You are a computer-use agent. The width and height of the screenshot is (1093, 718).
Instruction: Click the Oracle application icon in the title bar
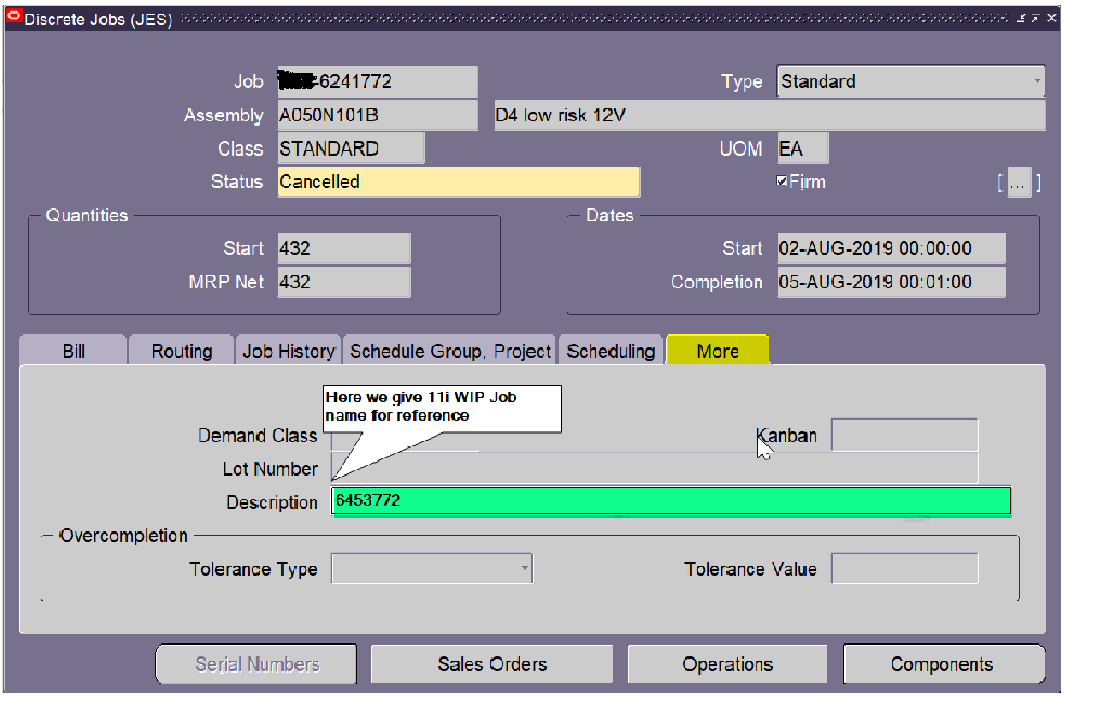(x=14, y=17)
